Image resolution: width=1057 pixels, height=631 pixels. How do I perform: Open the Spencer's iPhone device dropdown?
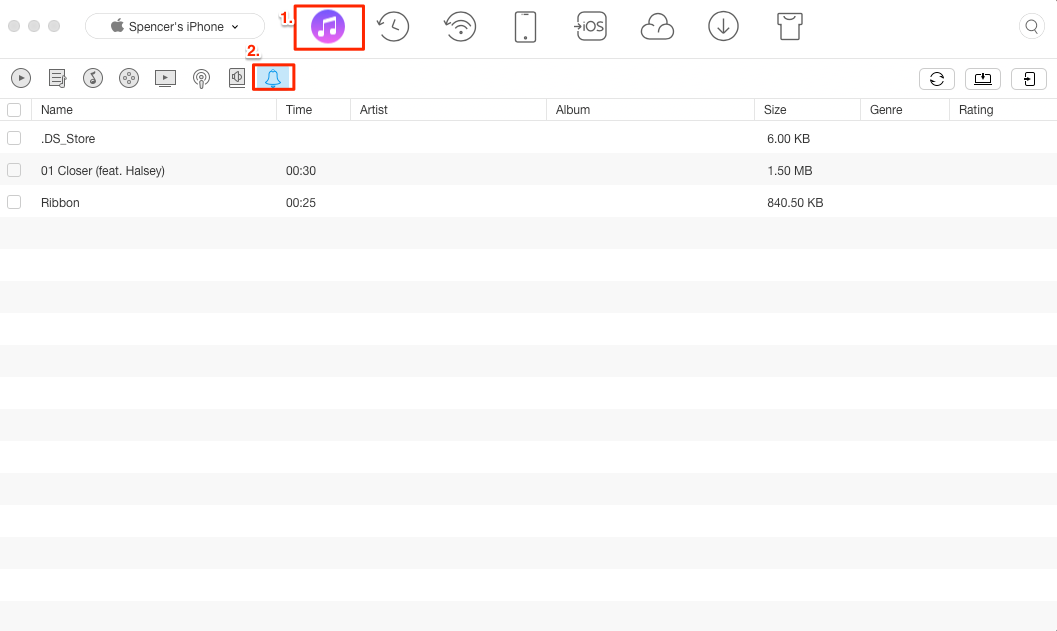coord(175,26)
